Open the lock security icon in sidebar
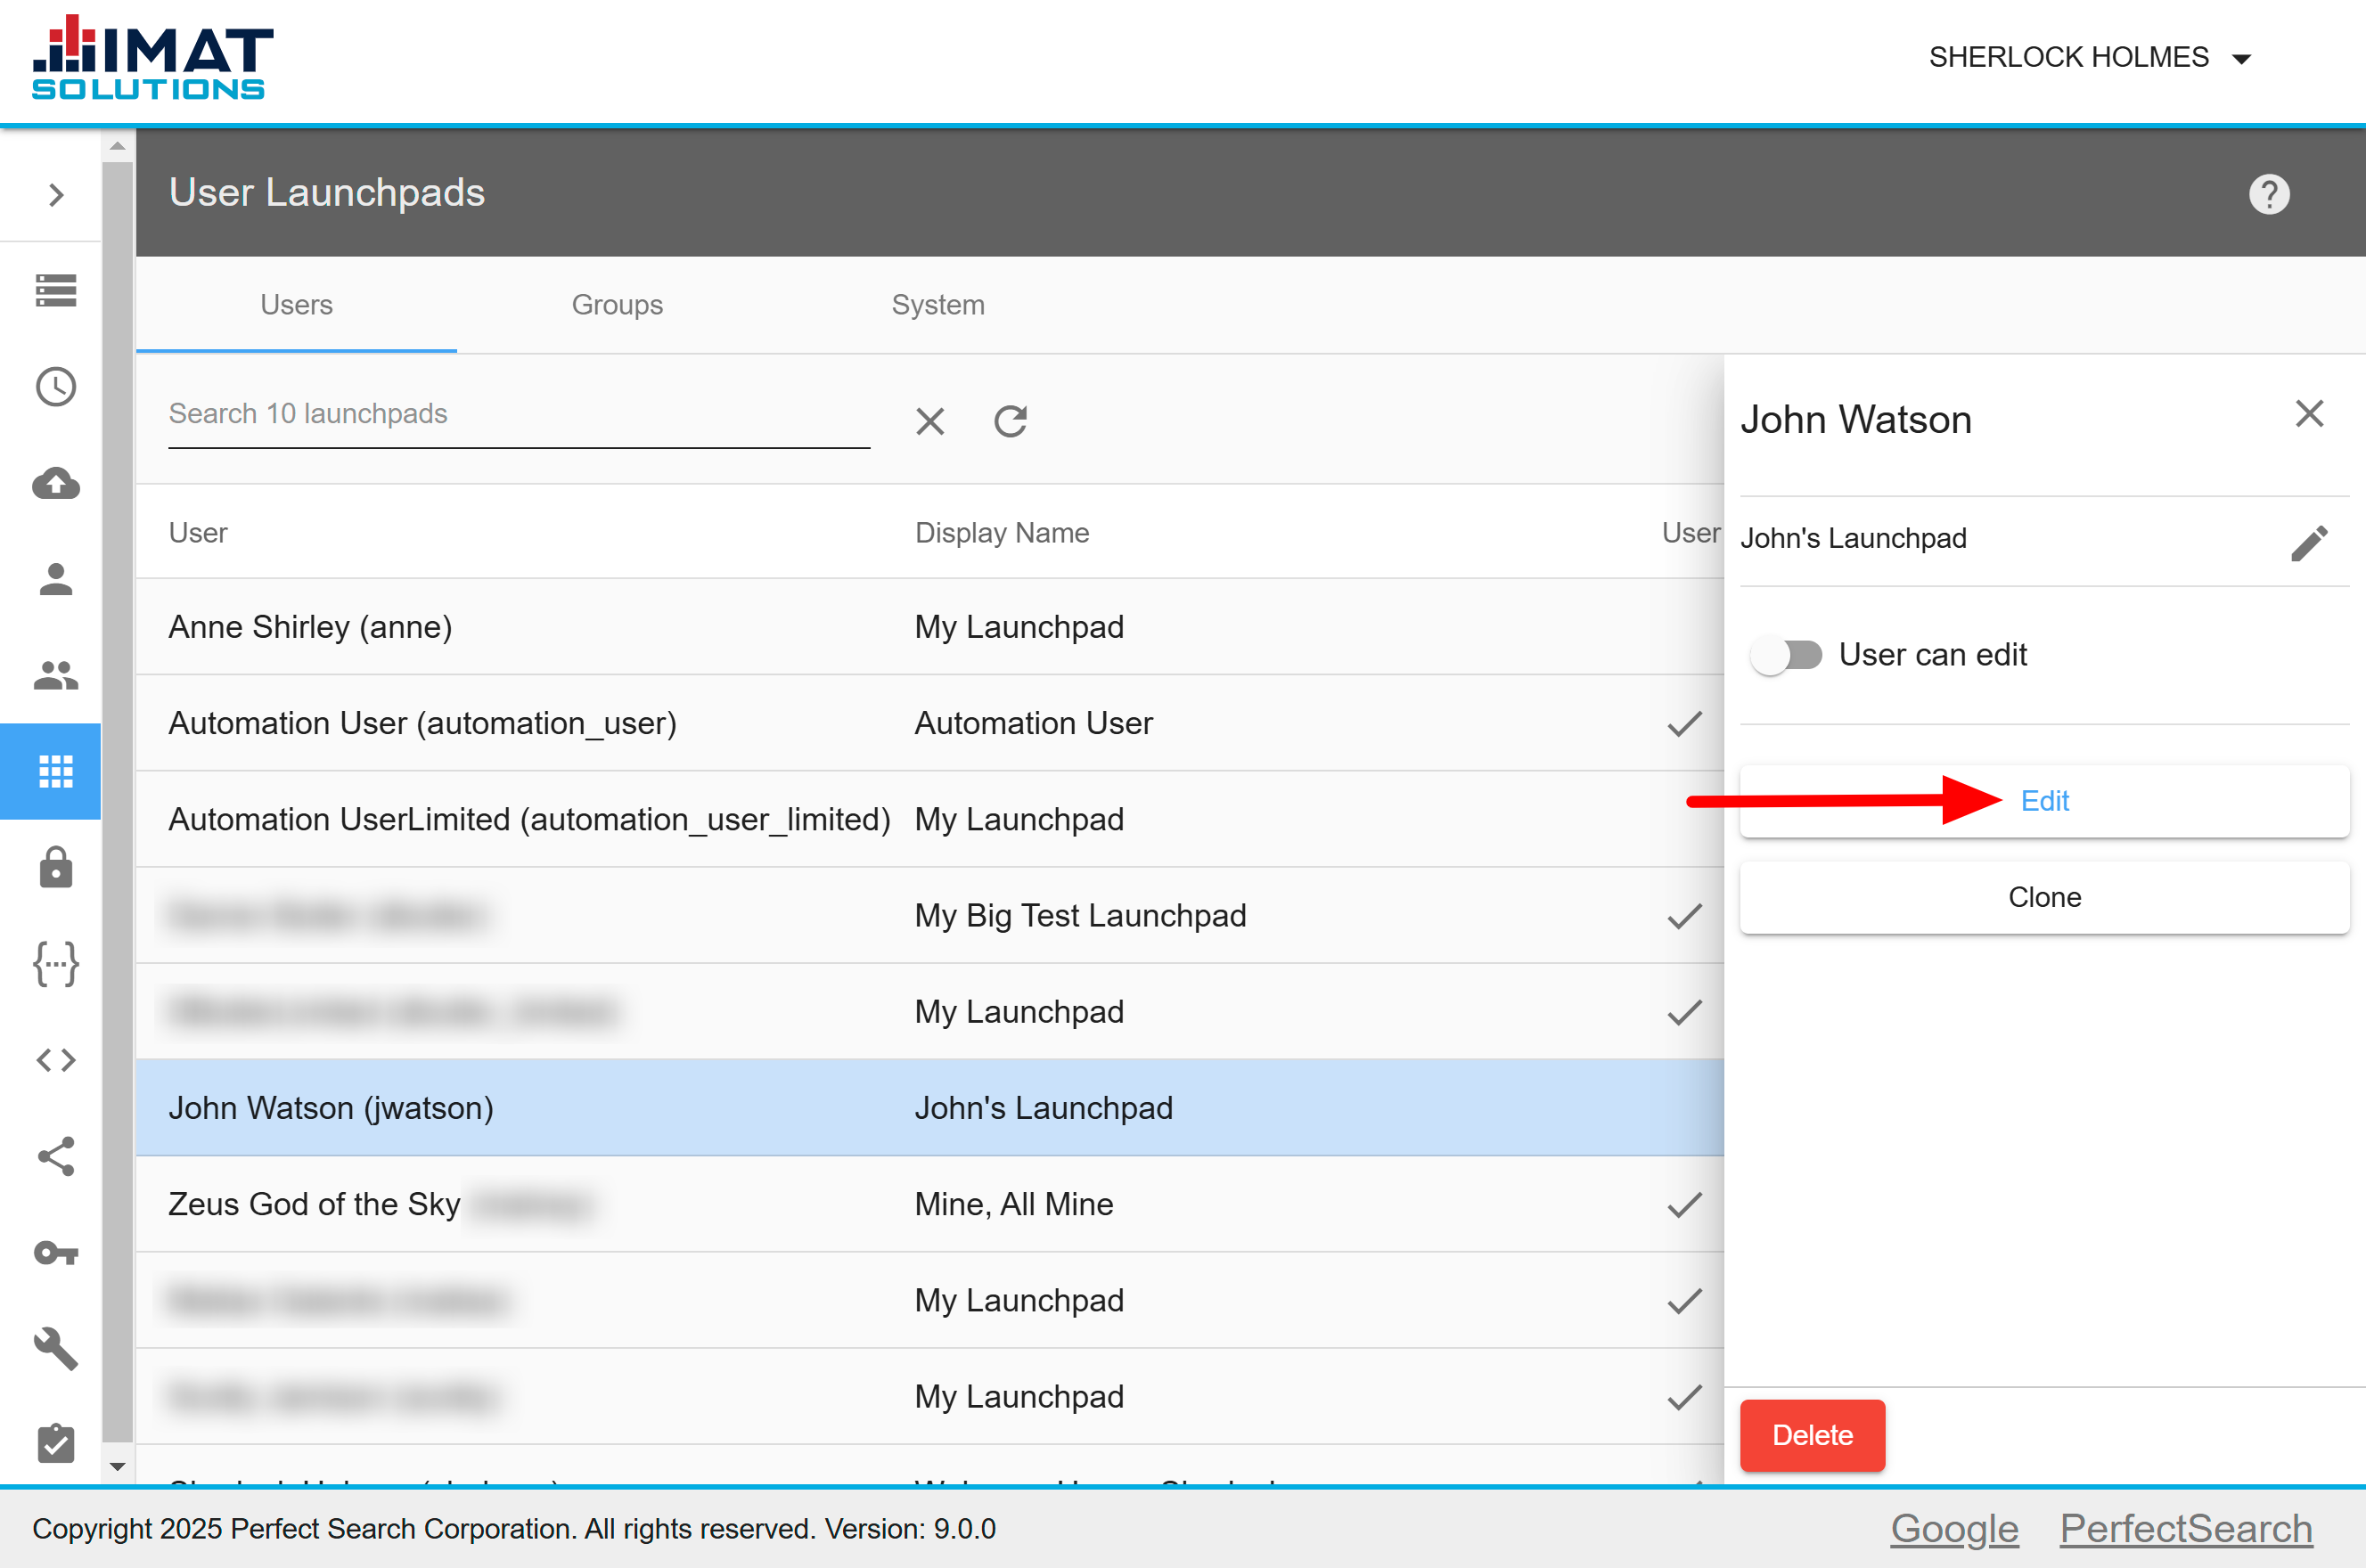The height and width of the screenshot is (1568, 2366). pos(56,867)
